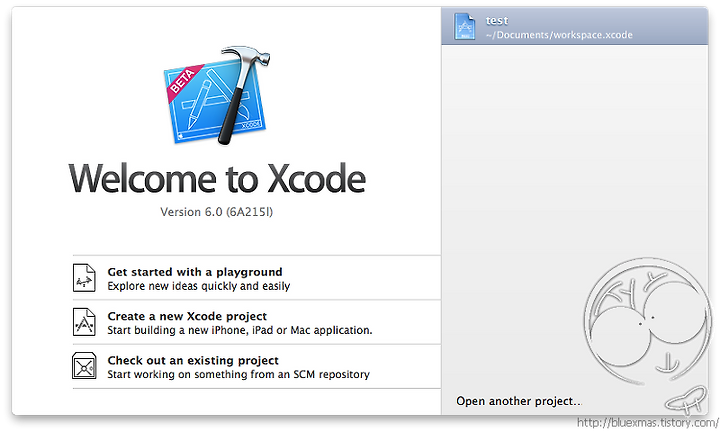Viewport: 720px width, 432px height.
Task: Click the playground document icon
Action: click(x=84, y=278)
